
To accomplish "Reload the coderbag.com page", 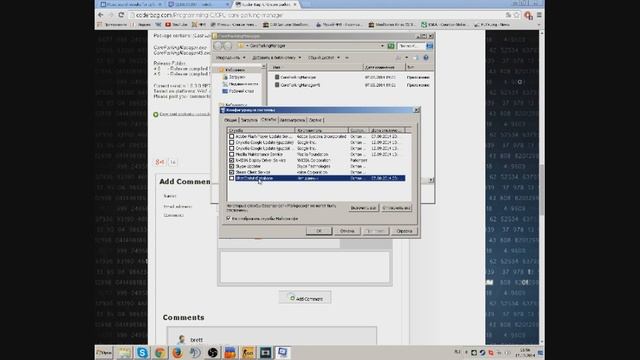I will click(121, 15).
